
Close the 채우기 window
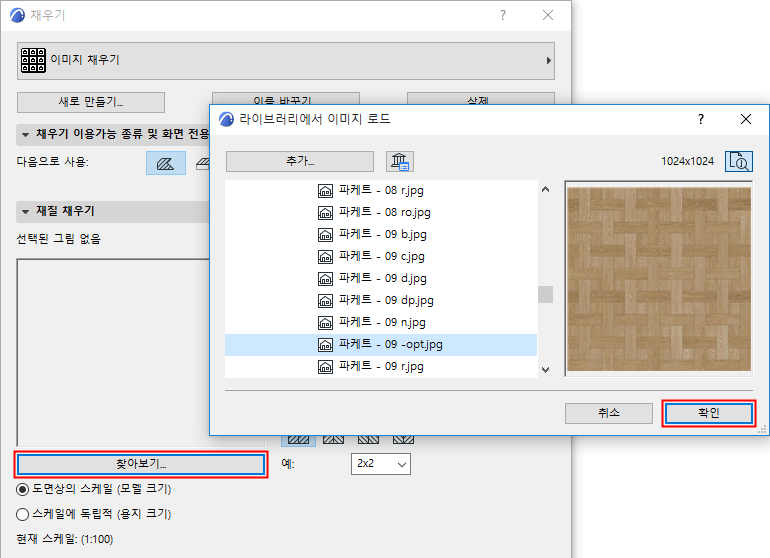(548, 15)
